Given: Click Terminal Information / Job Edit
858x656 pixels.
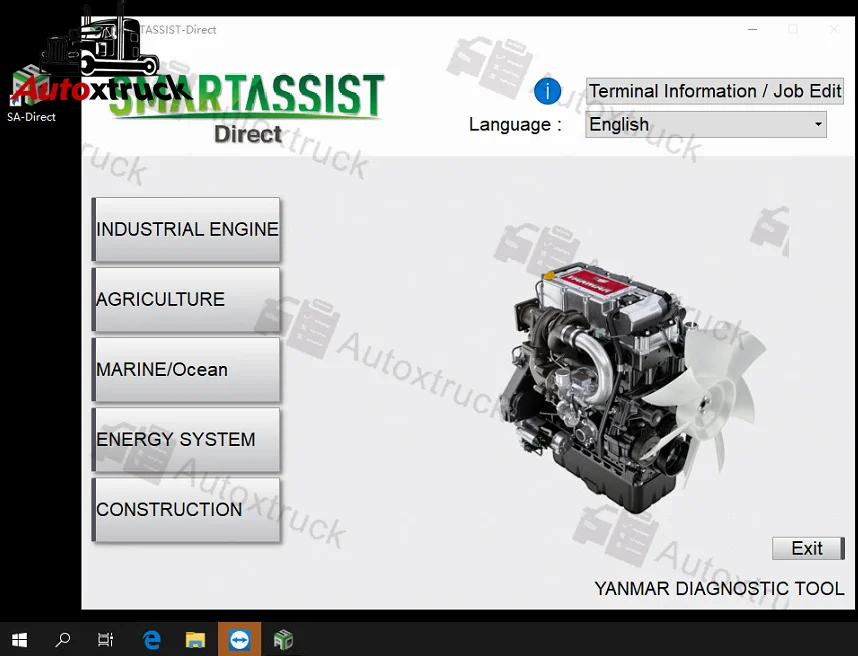Looking at the screenshot, I should pyautogui.click(x=714, y=90).
